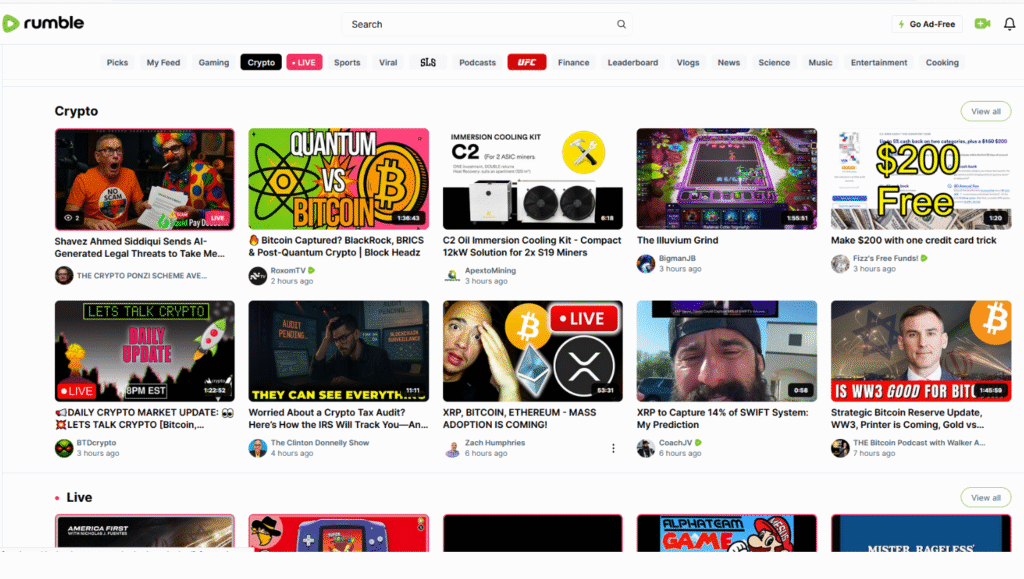Open the Immersion Cooling Kit C2 thumbnail
Viewport: 1024px width, 579px height.
pos(532,179)
